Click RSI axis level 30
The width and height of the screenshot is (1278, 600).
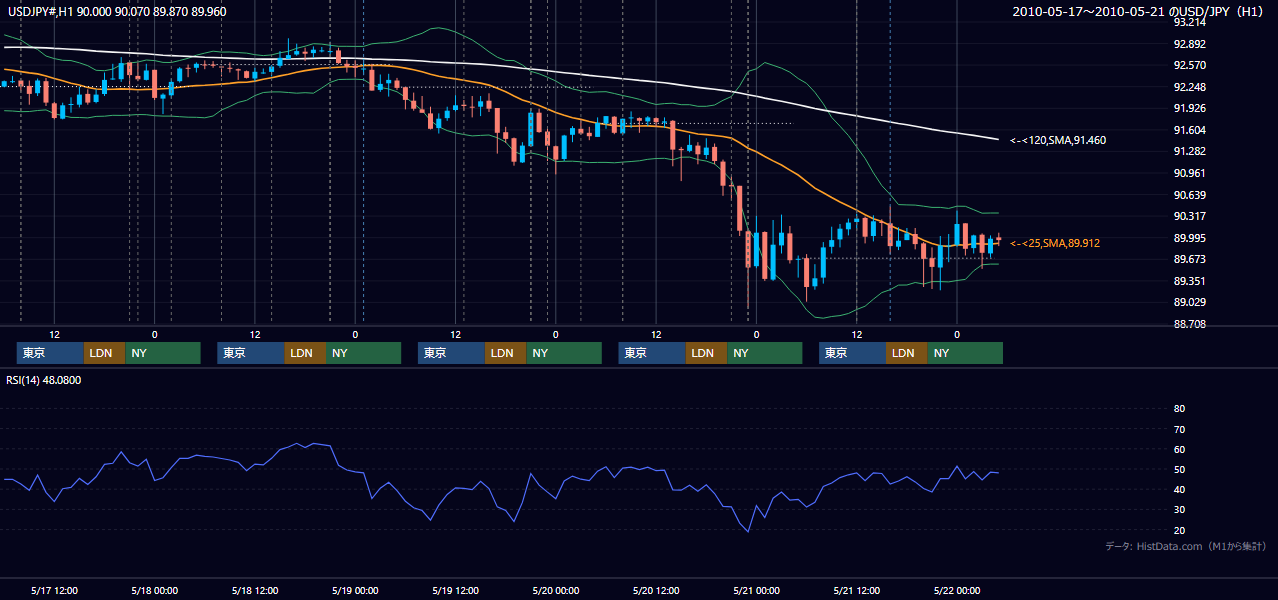[x=1179, y=510]
